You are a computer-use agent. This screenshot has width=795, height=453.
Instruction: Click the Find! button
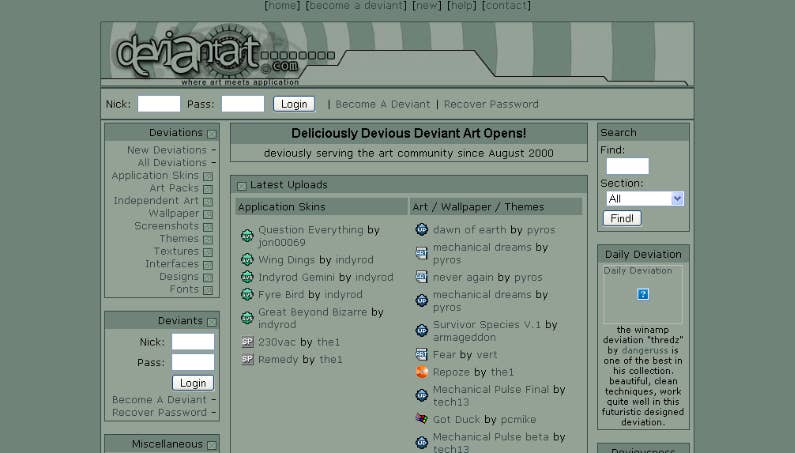pyautogui.click(x=622, y=218)
